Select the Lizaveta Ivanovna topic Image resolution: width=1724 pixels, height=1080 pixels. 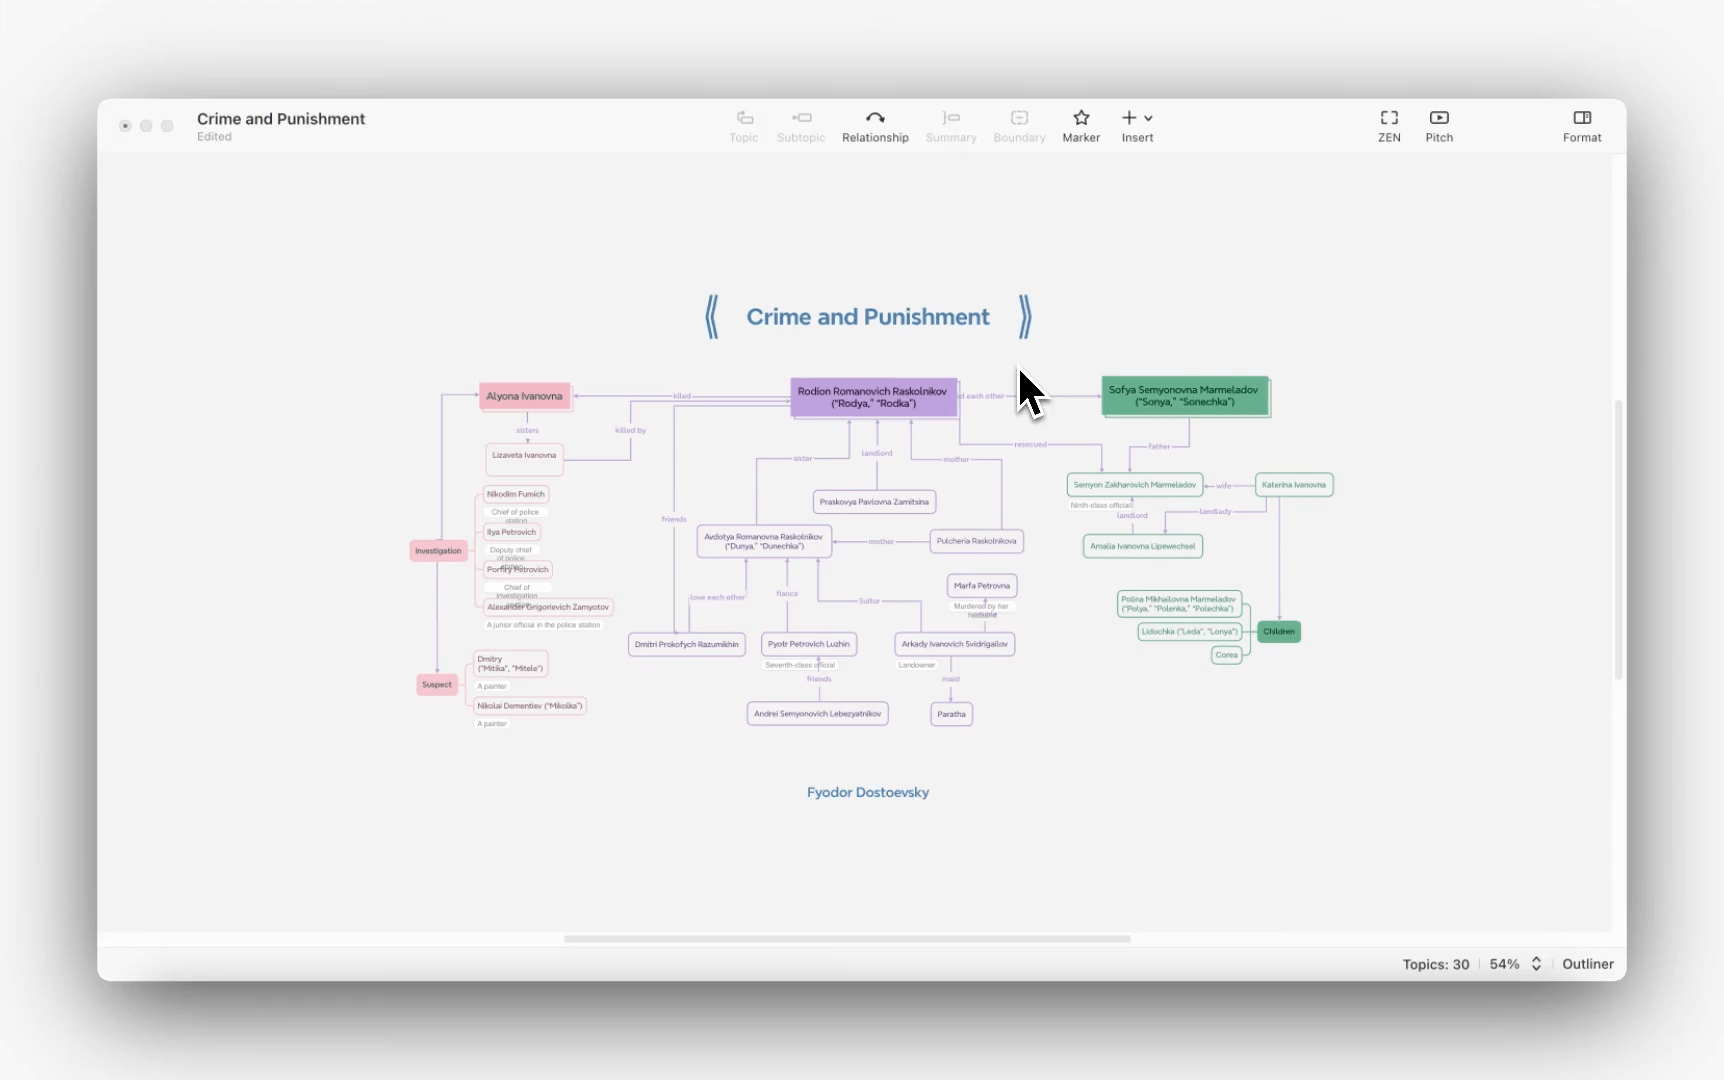click(524, 459)
